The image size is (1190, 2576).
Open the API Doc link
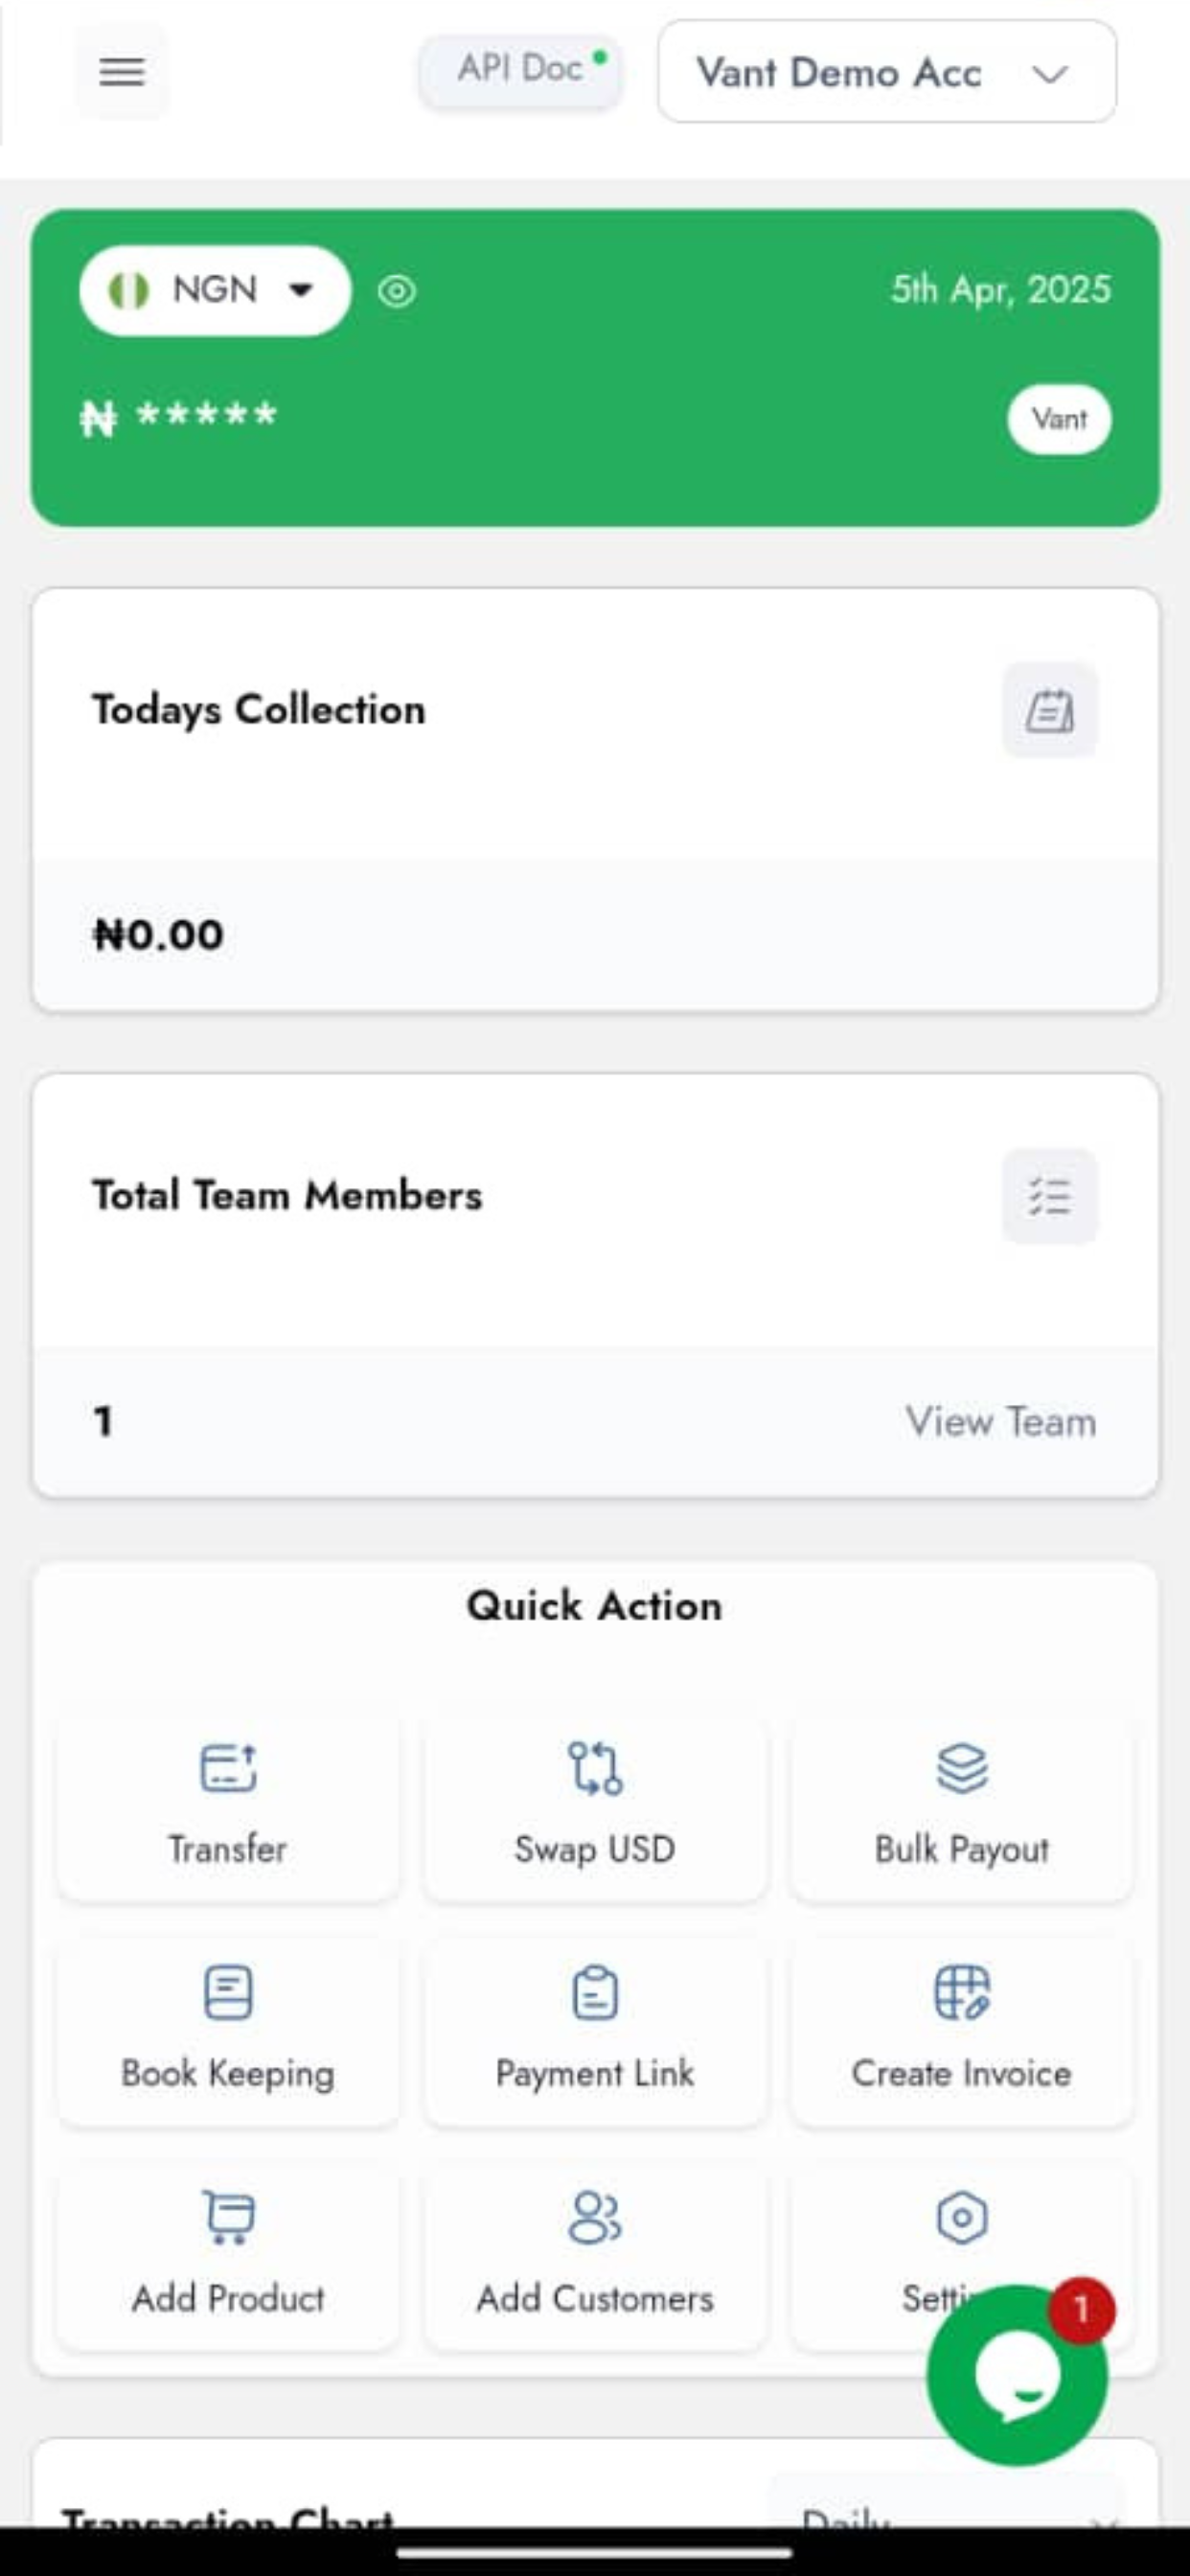click(x=520, y=70)
